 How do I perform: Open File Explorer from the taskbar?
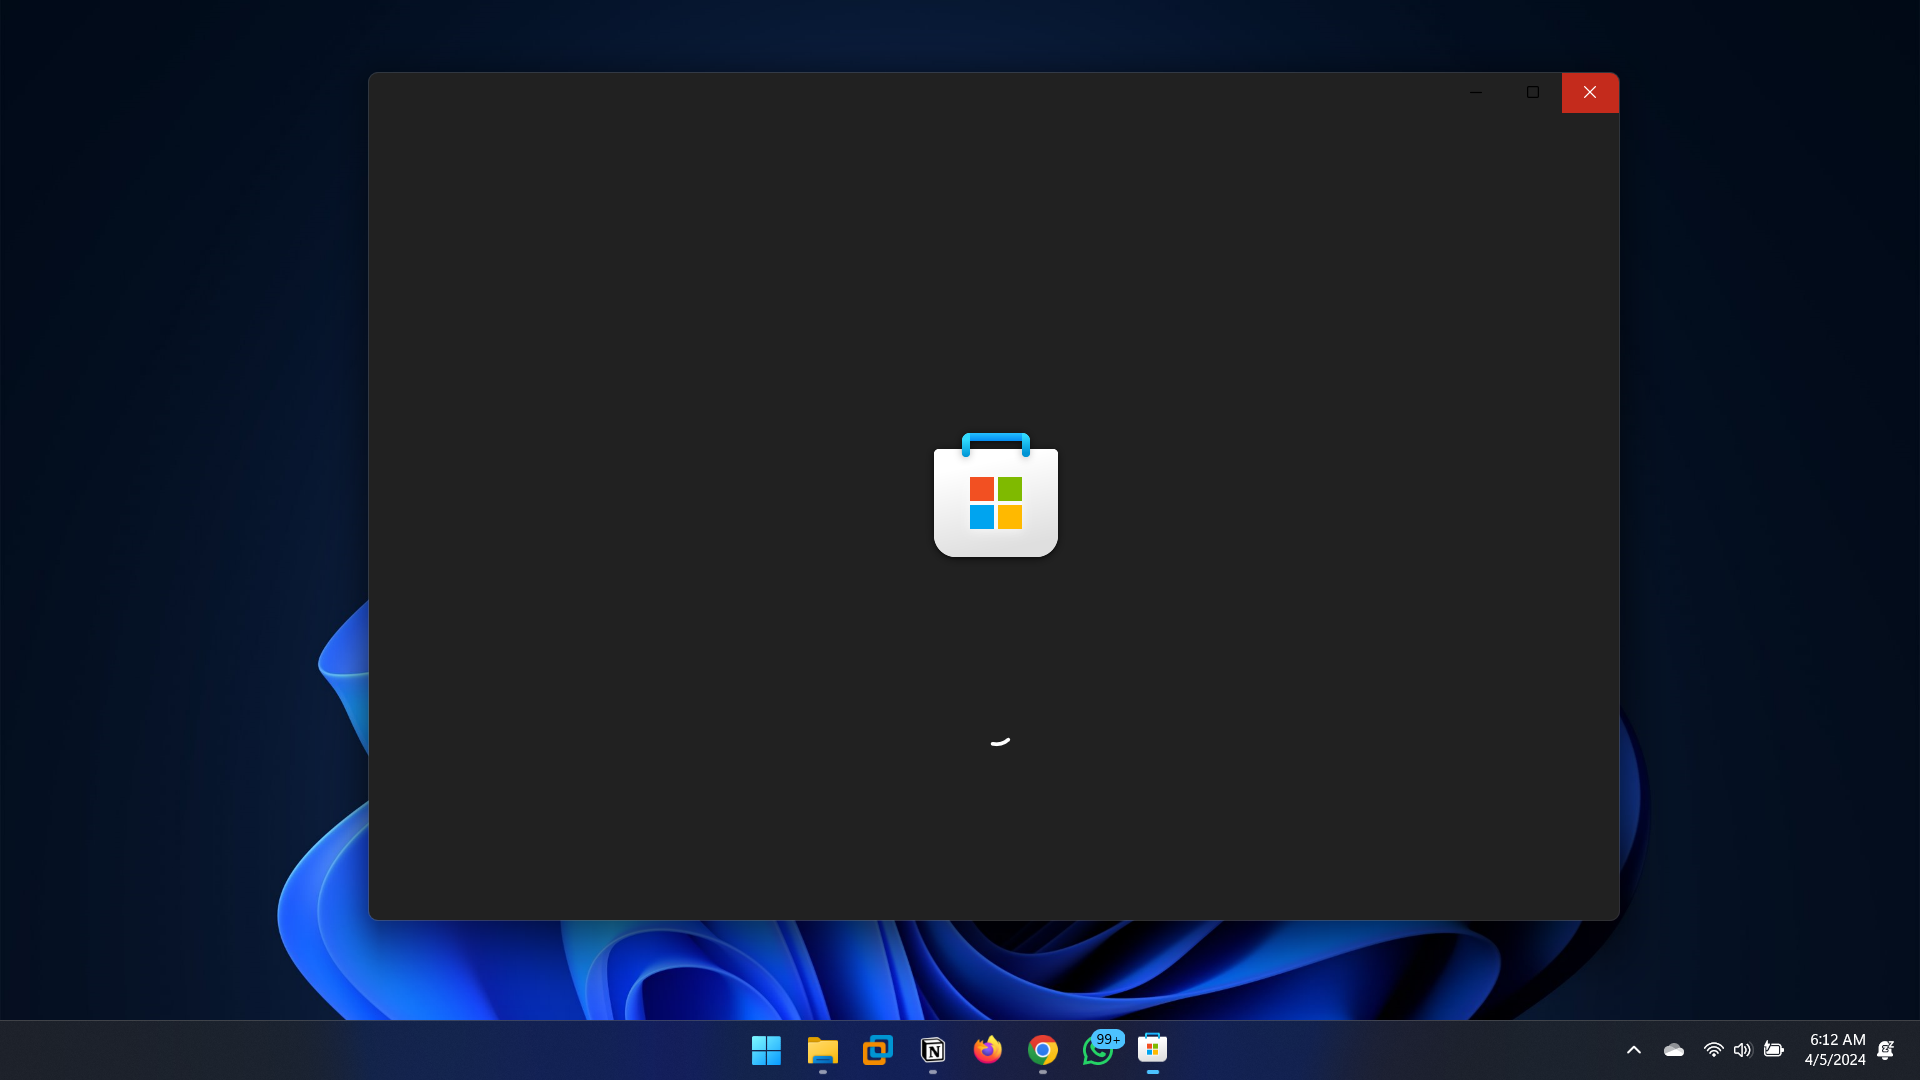[822, 1050]
